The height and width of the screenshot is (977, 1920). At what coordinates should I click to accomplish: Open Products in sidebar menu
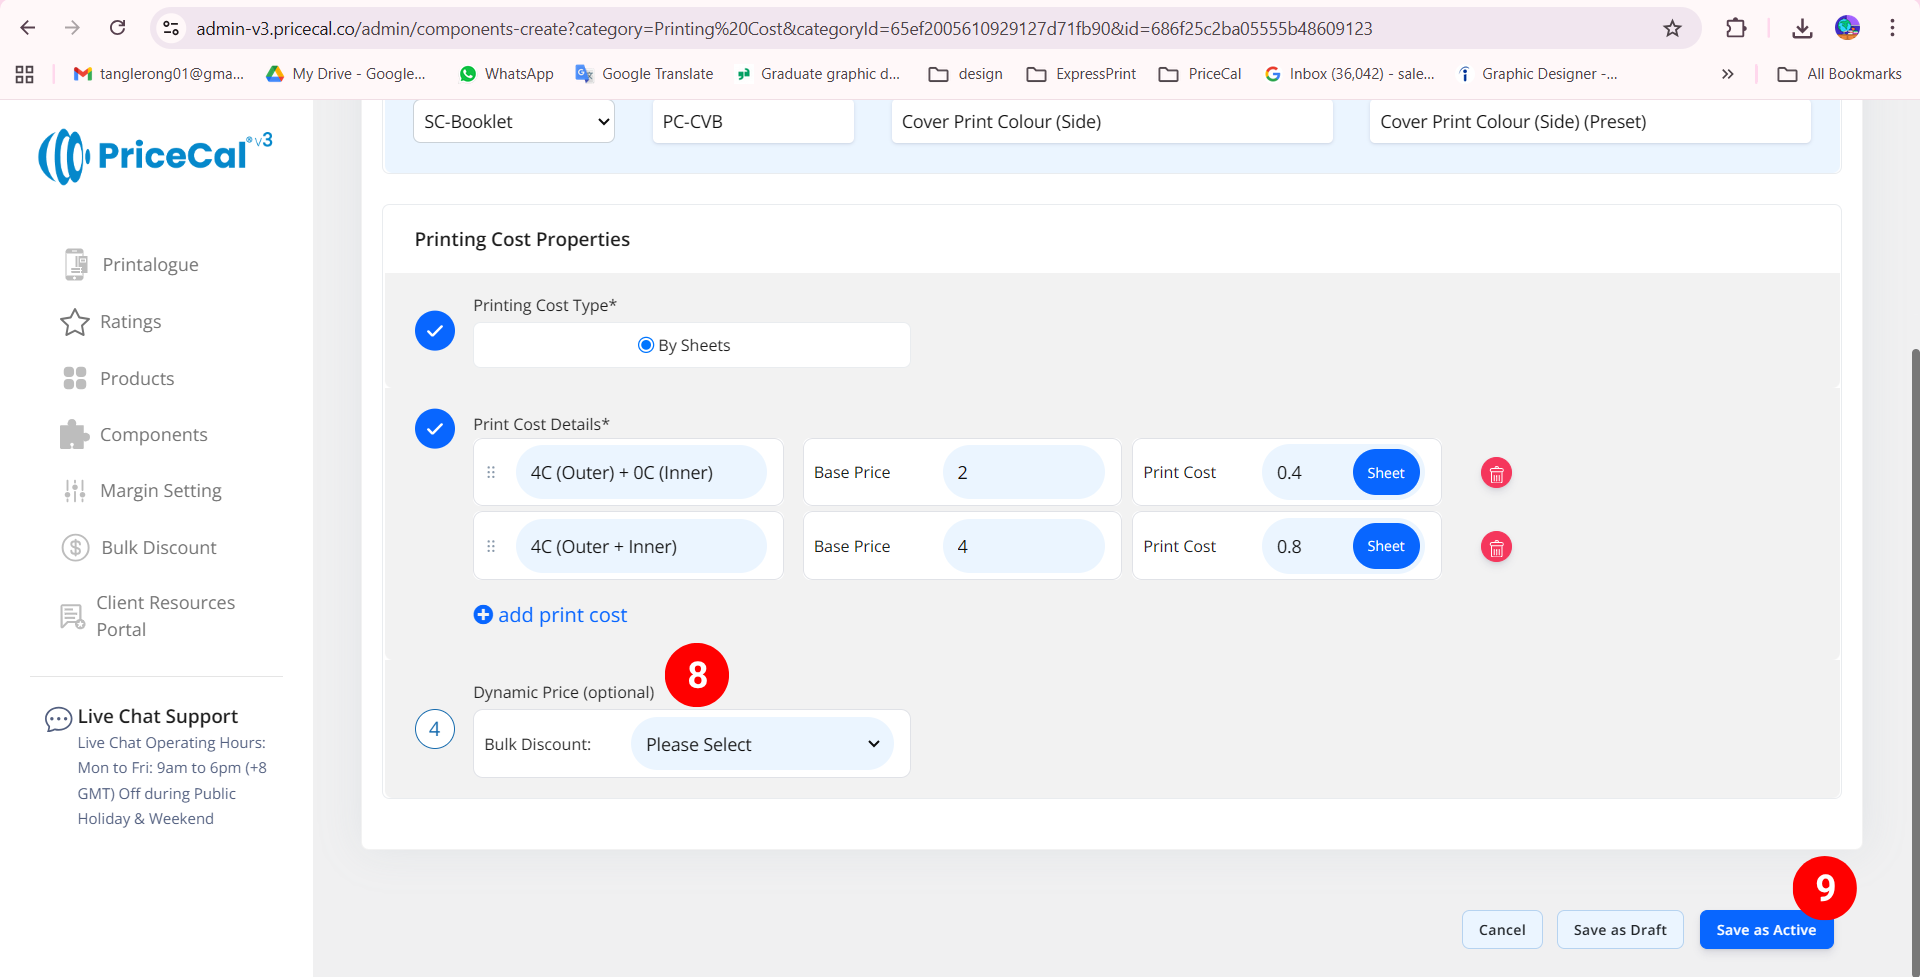(x=137, y=379)
